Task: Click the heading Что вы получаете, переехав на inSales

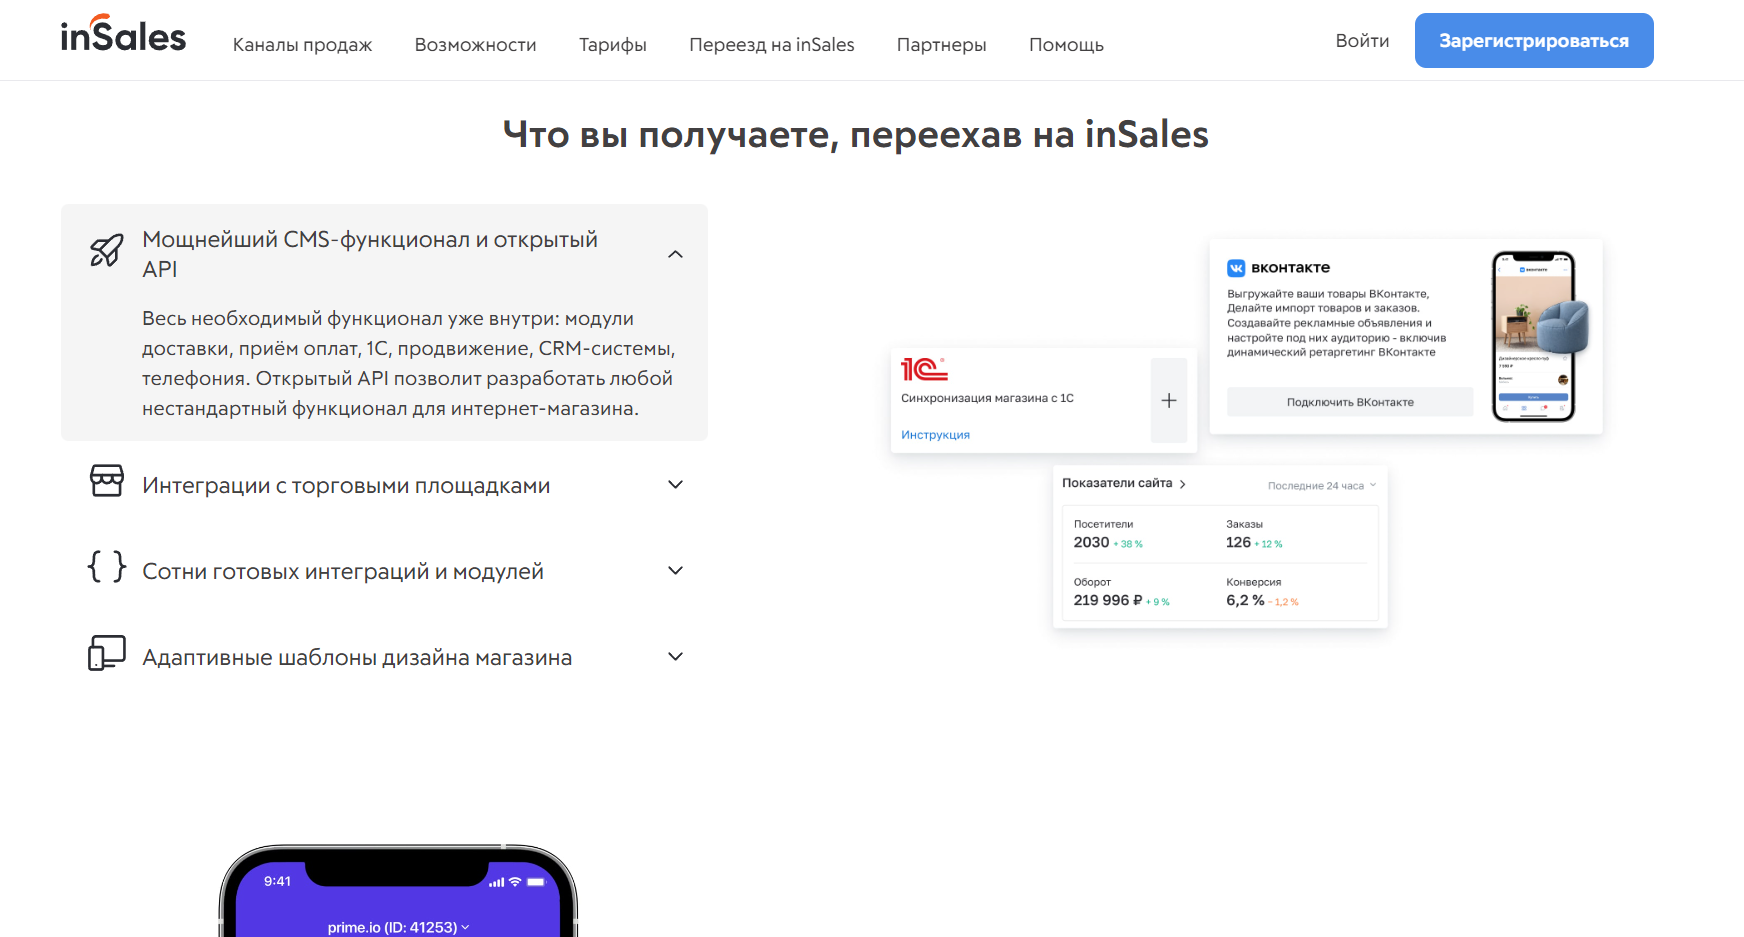Action: point(856,134)
